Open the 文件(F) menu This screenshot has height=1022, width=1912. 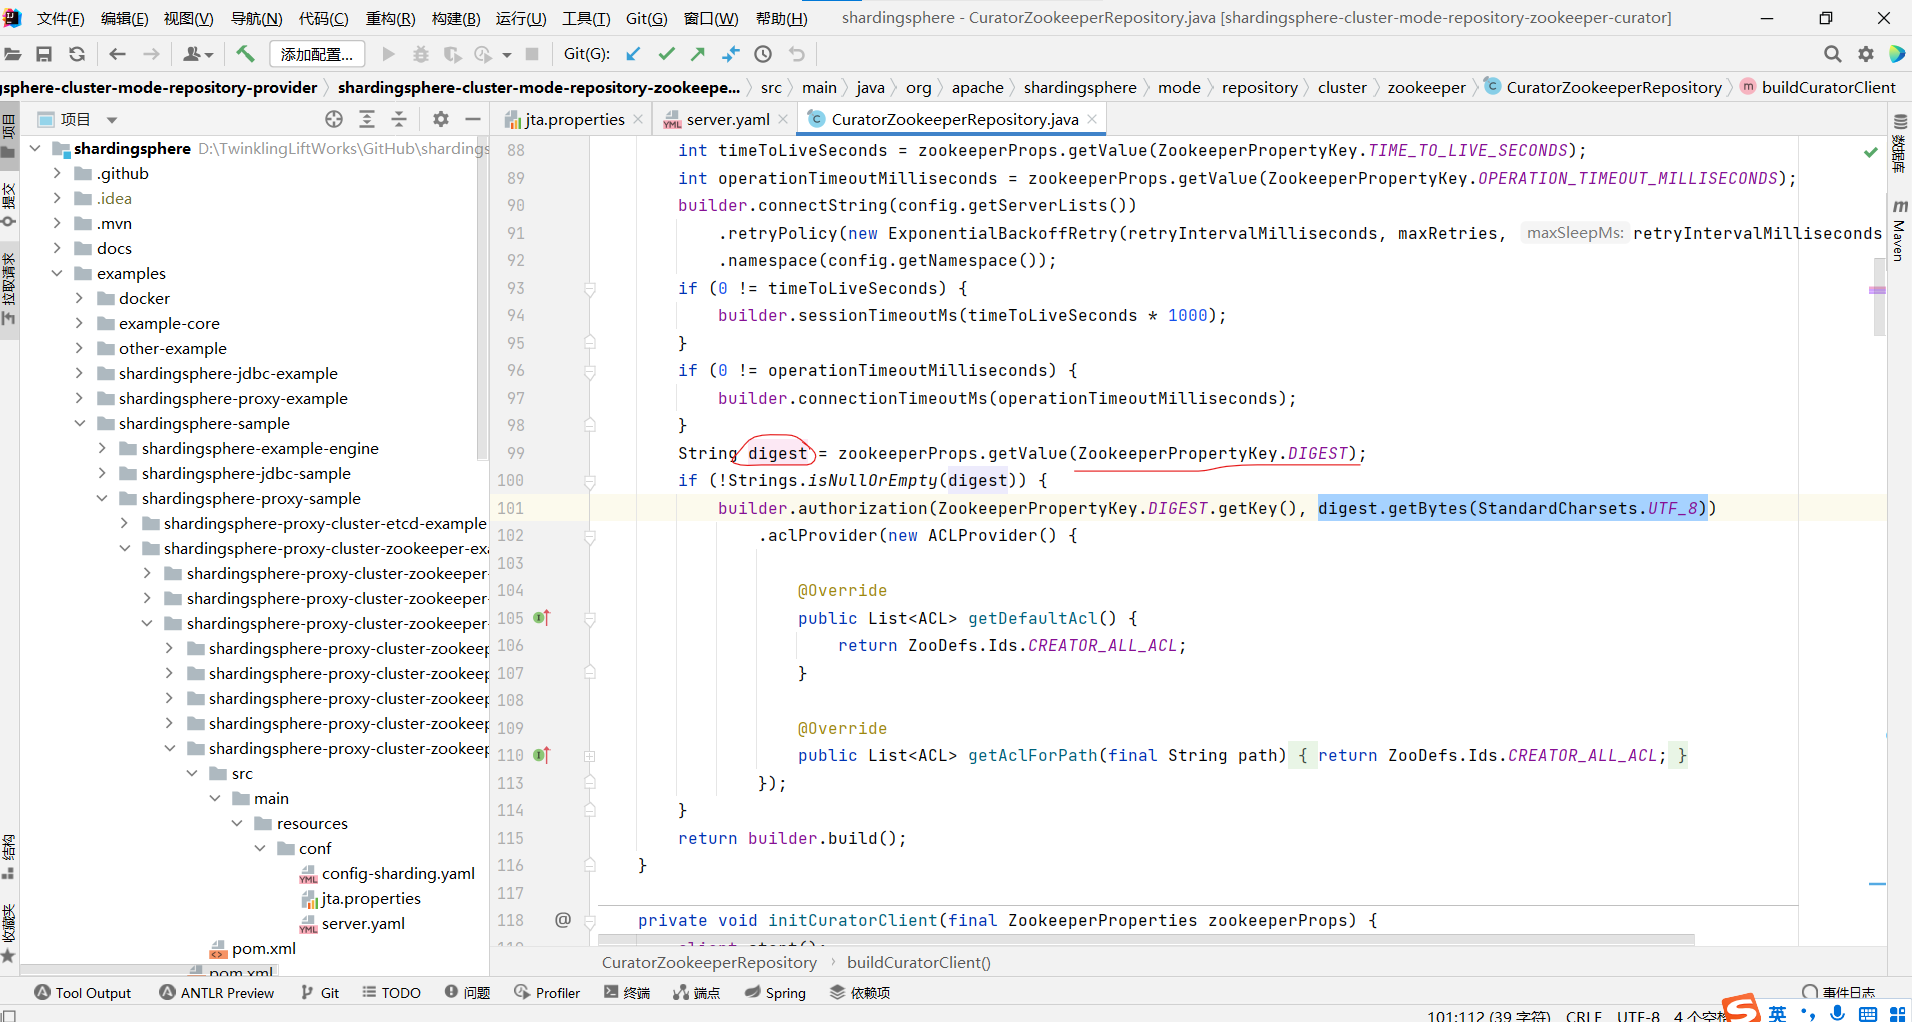60,18
